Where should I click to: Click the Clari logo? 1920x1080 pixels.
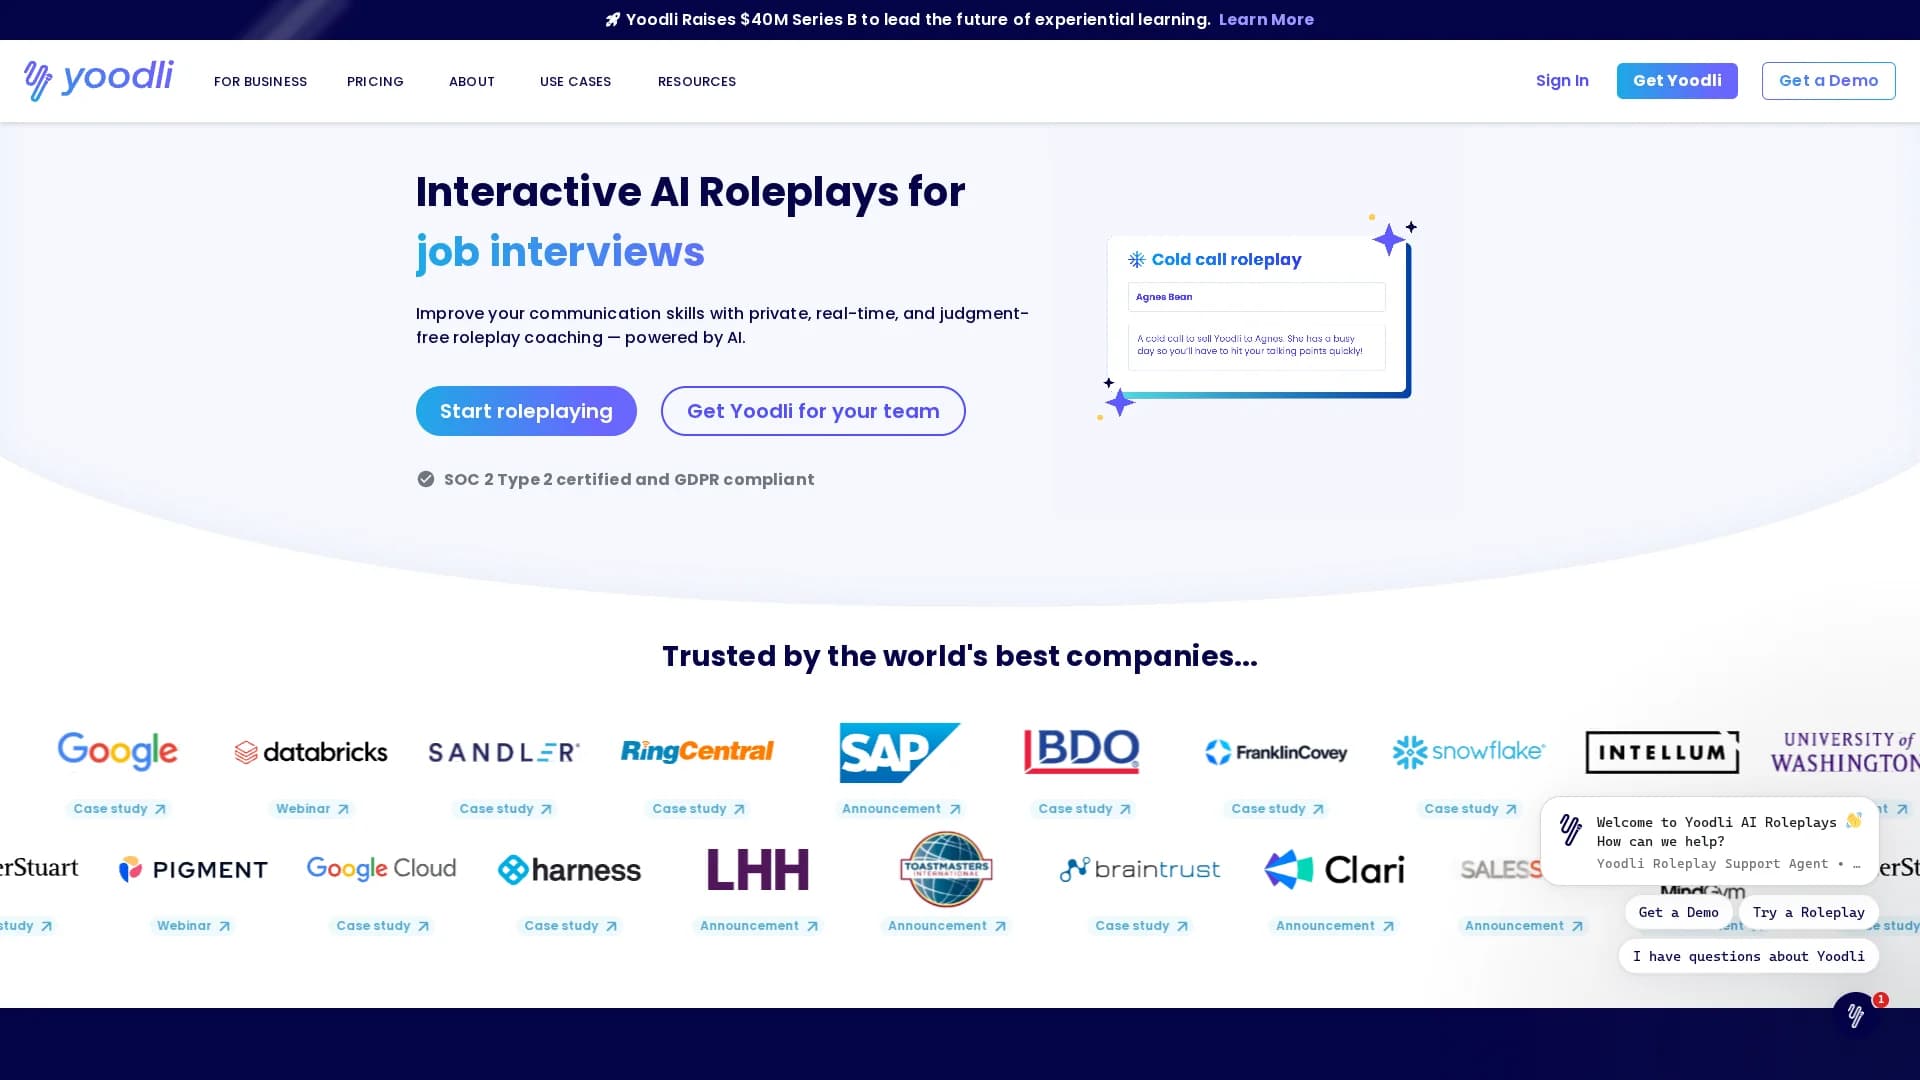[1334, 869]
